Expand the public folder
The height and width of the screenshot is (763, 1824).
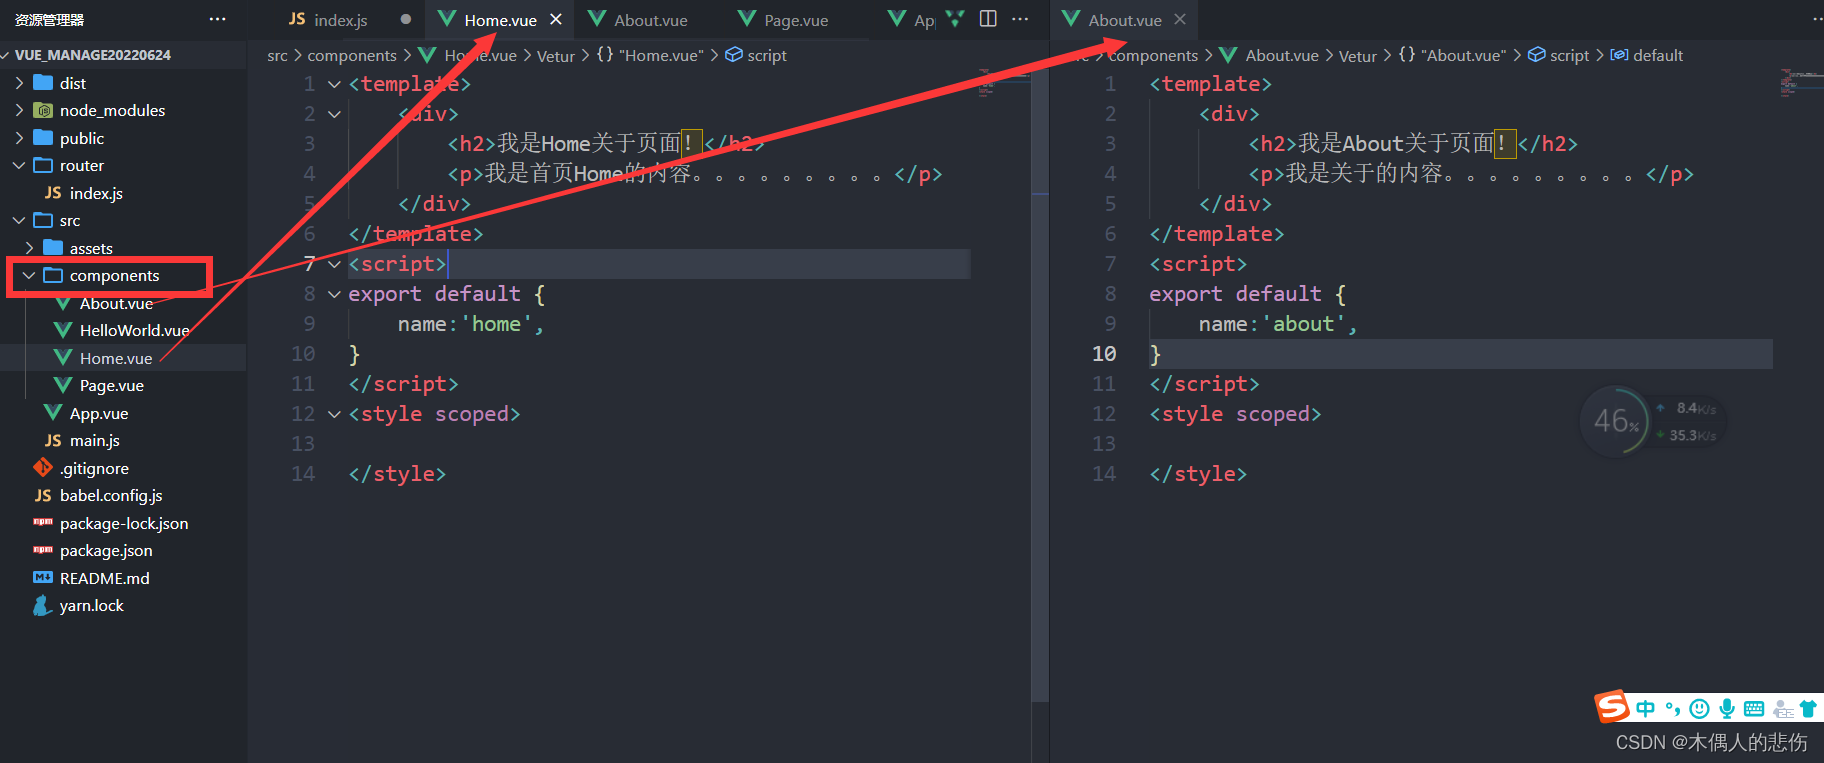(20, 138)
